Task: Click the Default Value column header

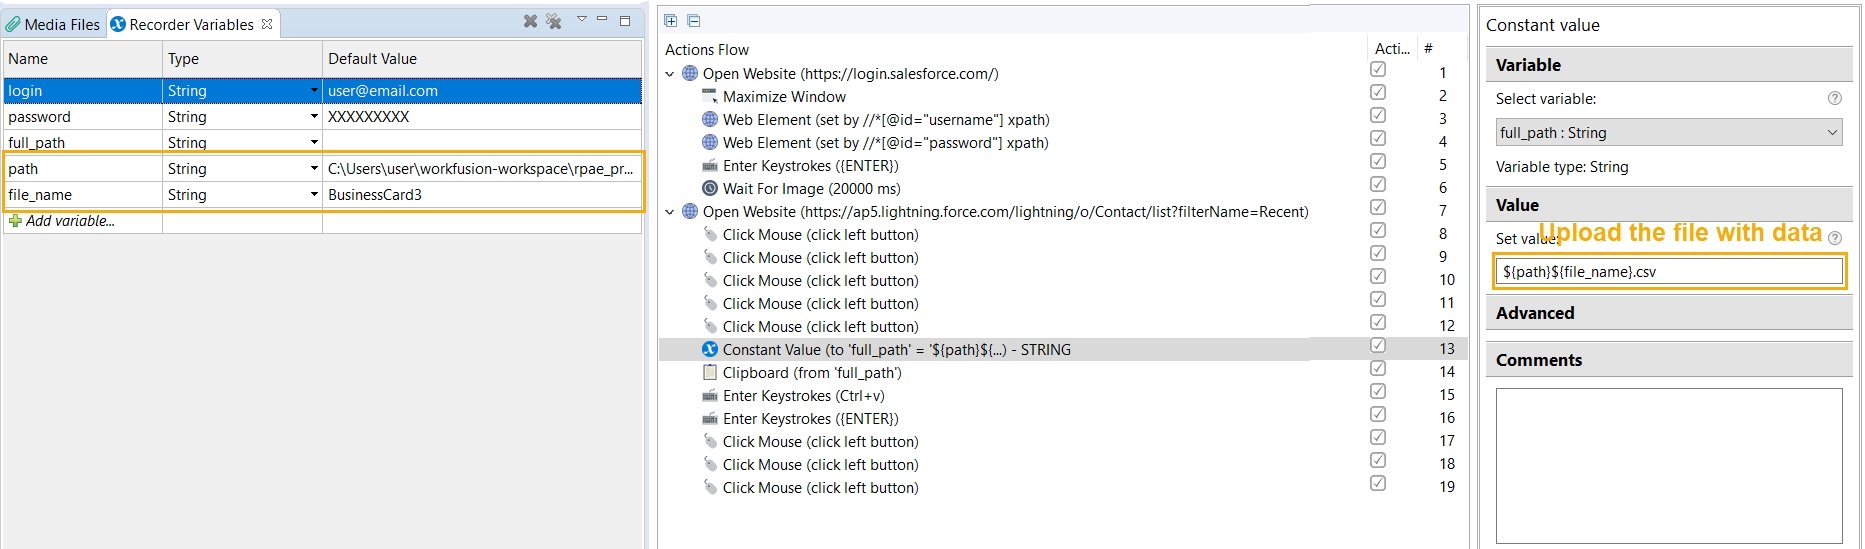Action: (x=482, y=59)
